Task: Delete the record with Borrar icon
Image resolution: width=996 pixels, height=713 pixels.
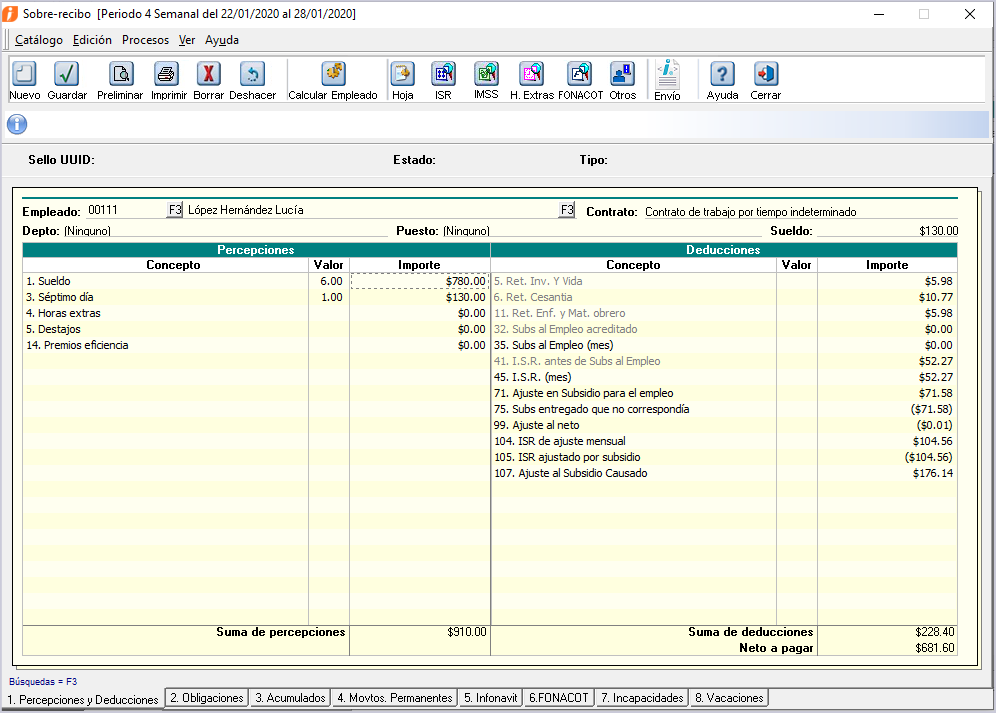Action: click(208, 75)
